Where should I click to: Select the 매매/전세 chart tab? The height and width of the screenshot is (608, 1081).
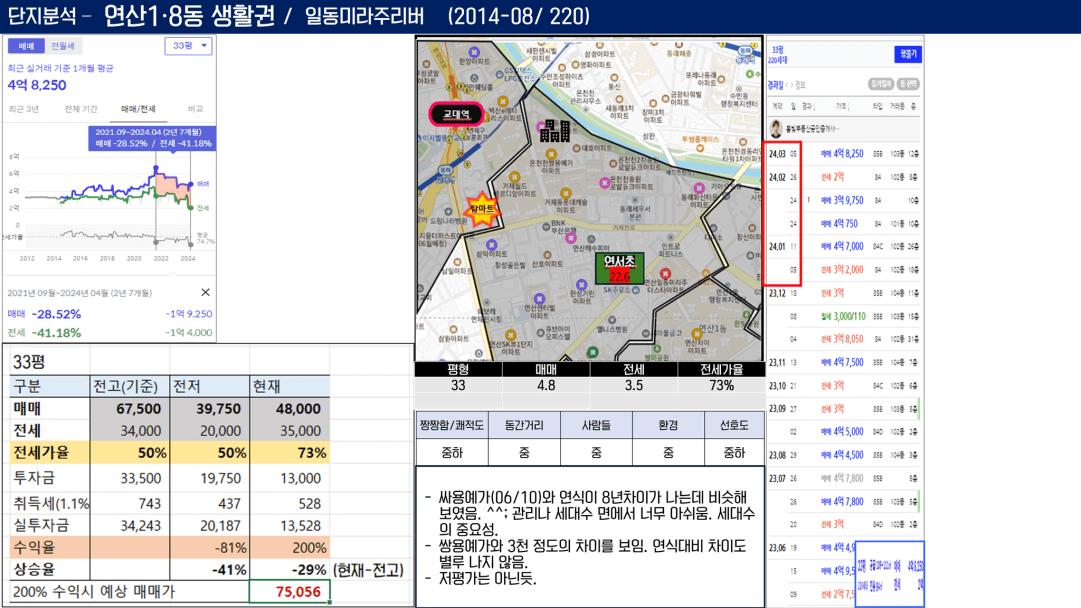point(138,109)
